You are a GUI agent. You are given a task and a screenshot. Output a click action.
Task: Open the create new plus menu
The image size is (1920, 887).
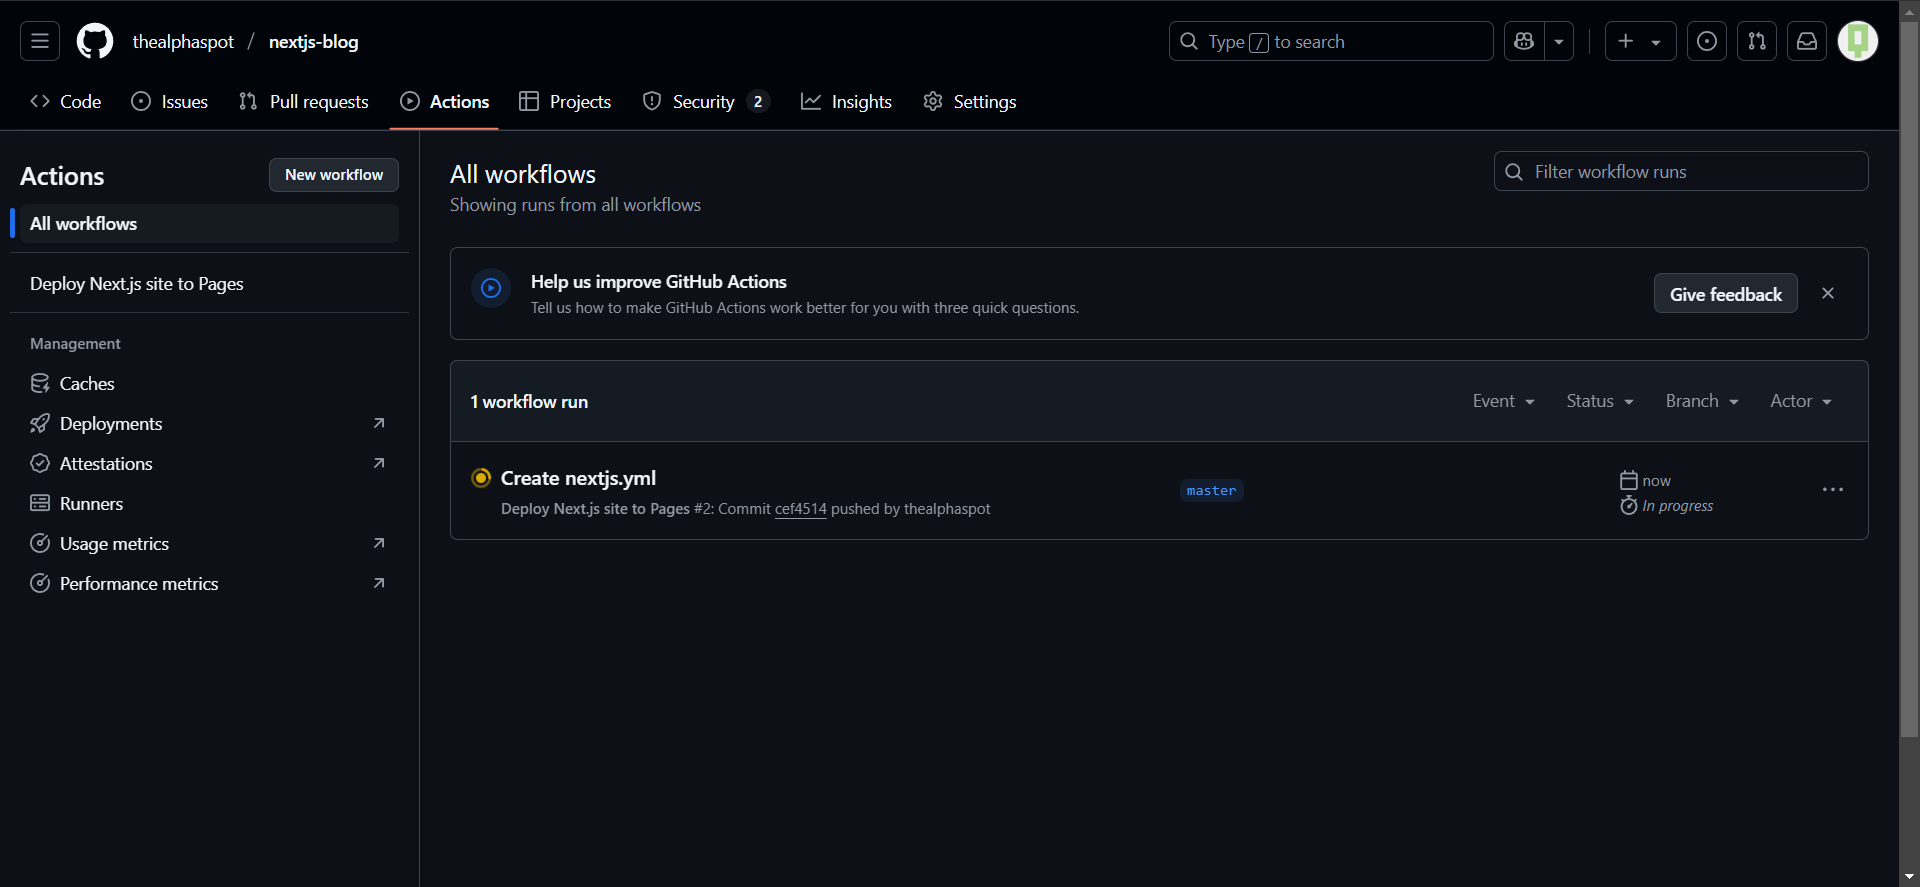(x=1640, y=41)
